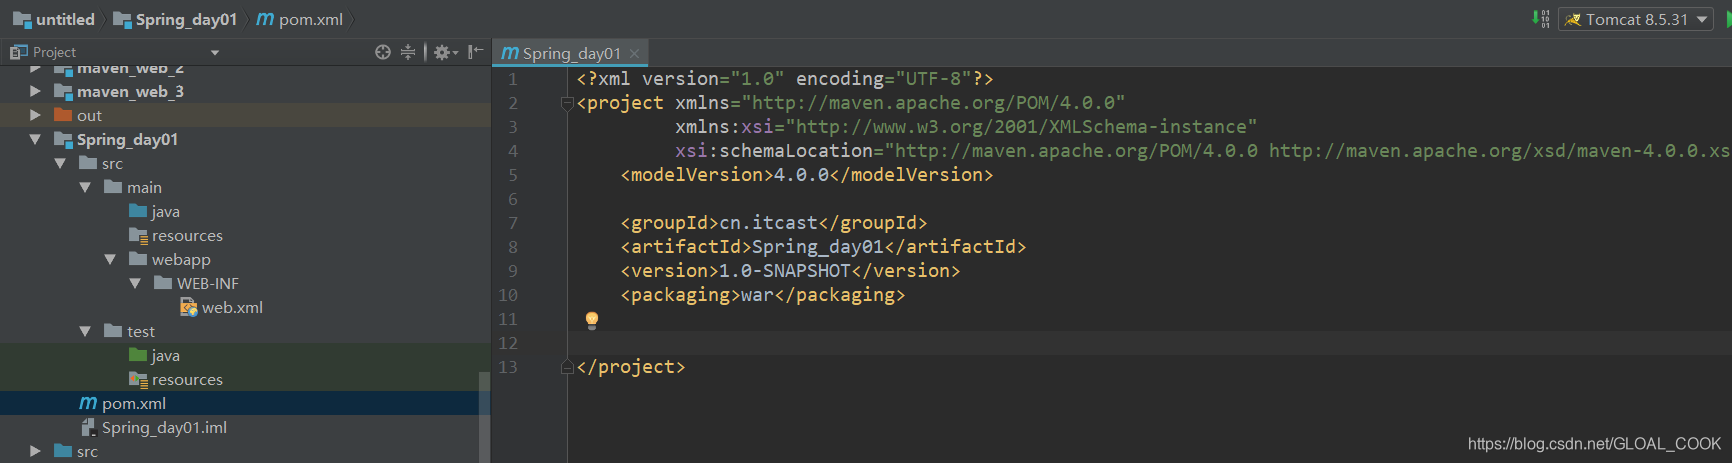
Task: Click the pom.xml breadcrumb in navigation bar
Action: (x=300, y=19)
